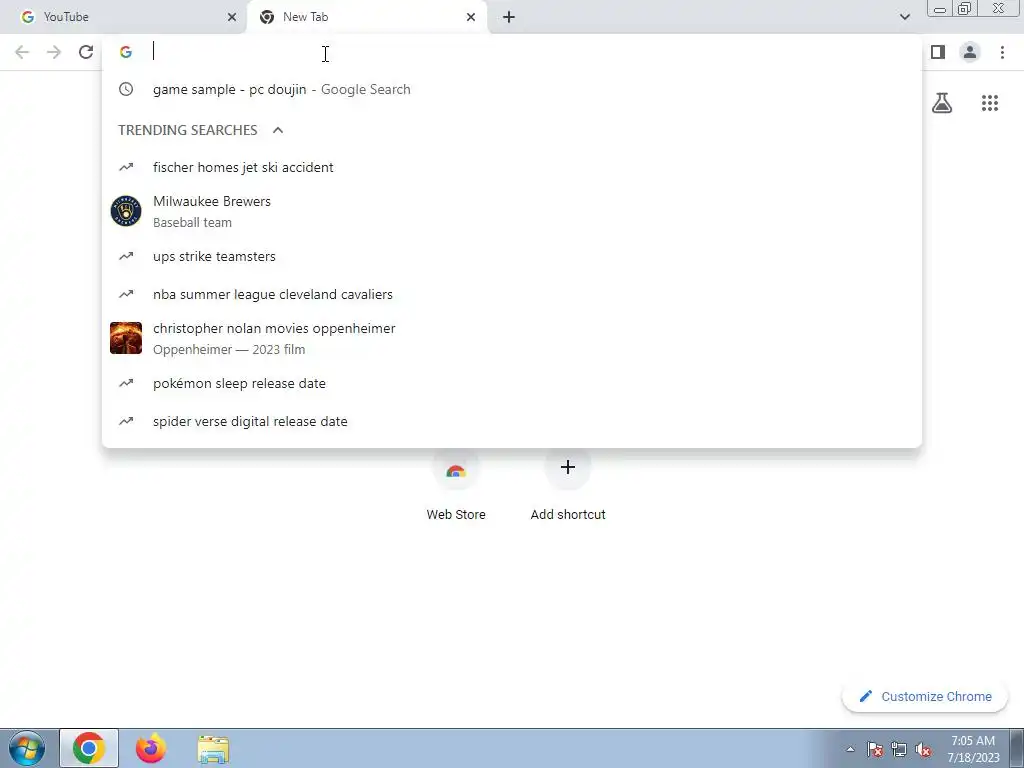
Task: Pick 'spider verse digital release date' suggestion
Action: tap(512, 421)
